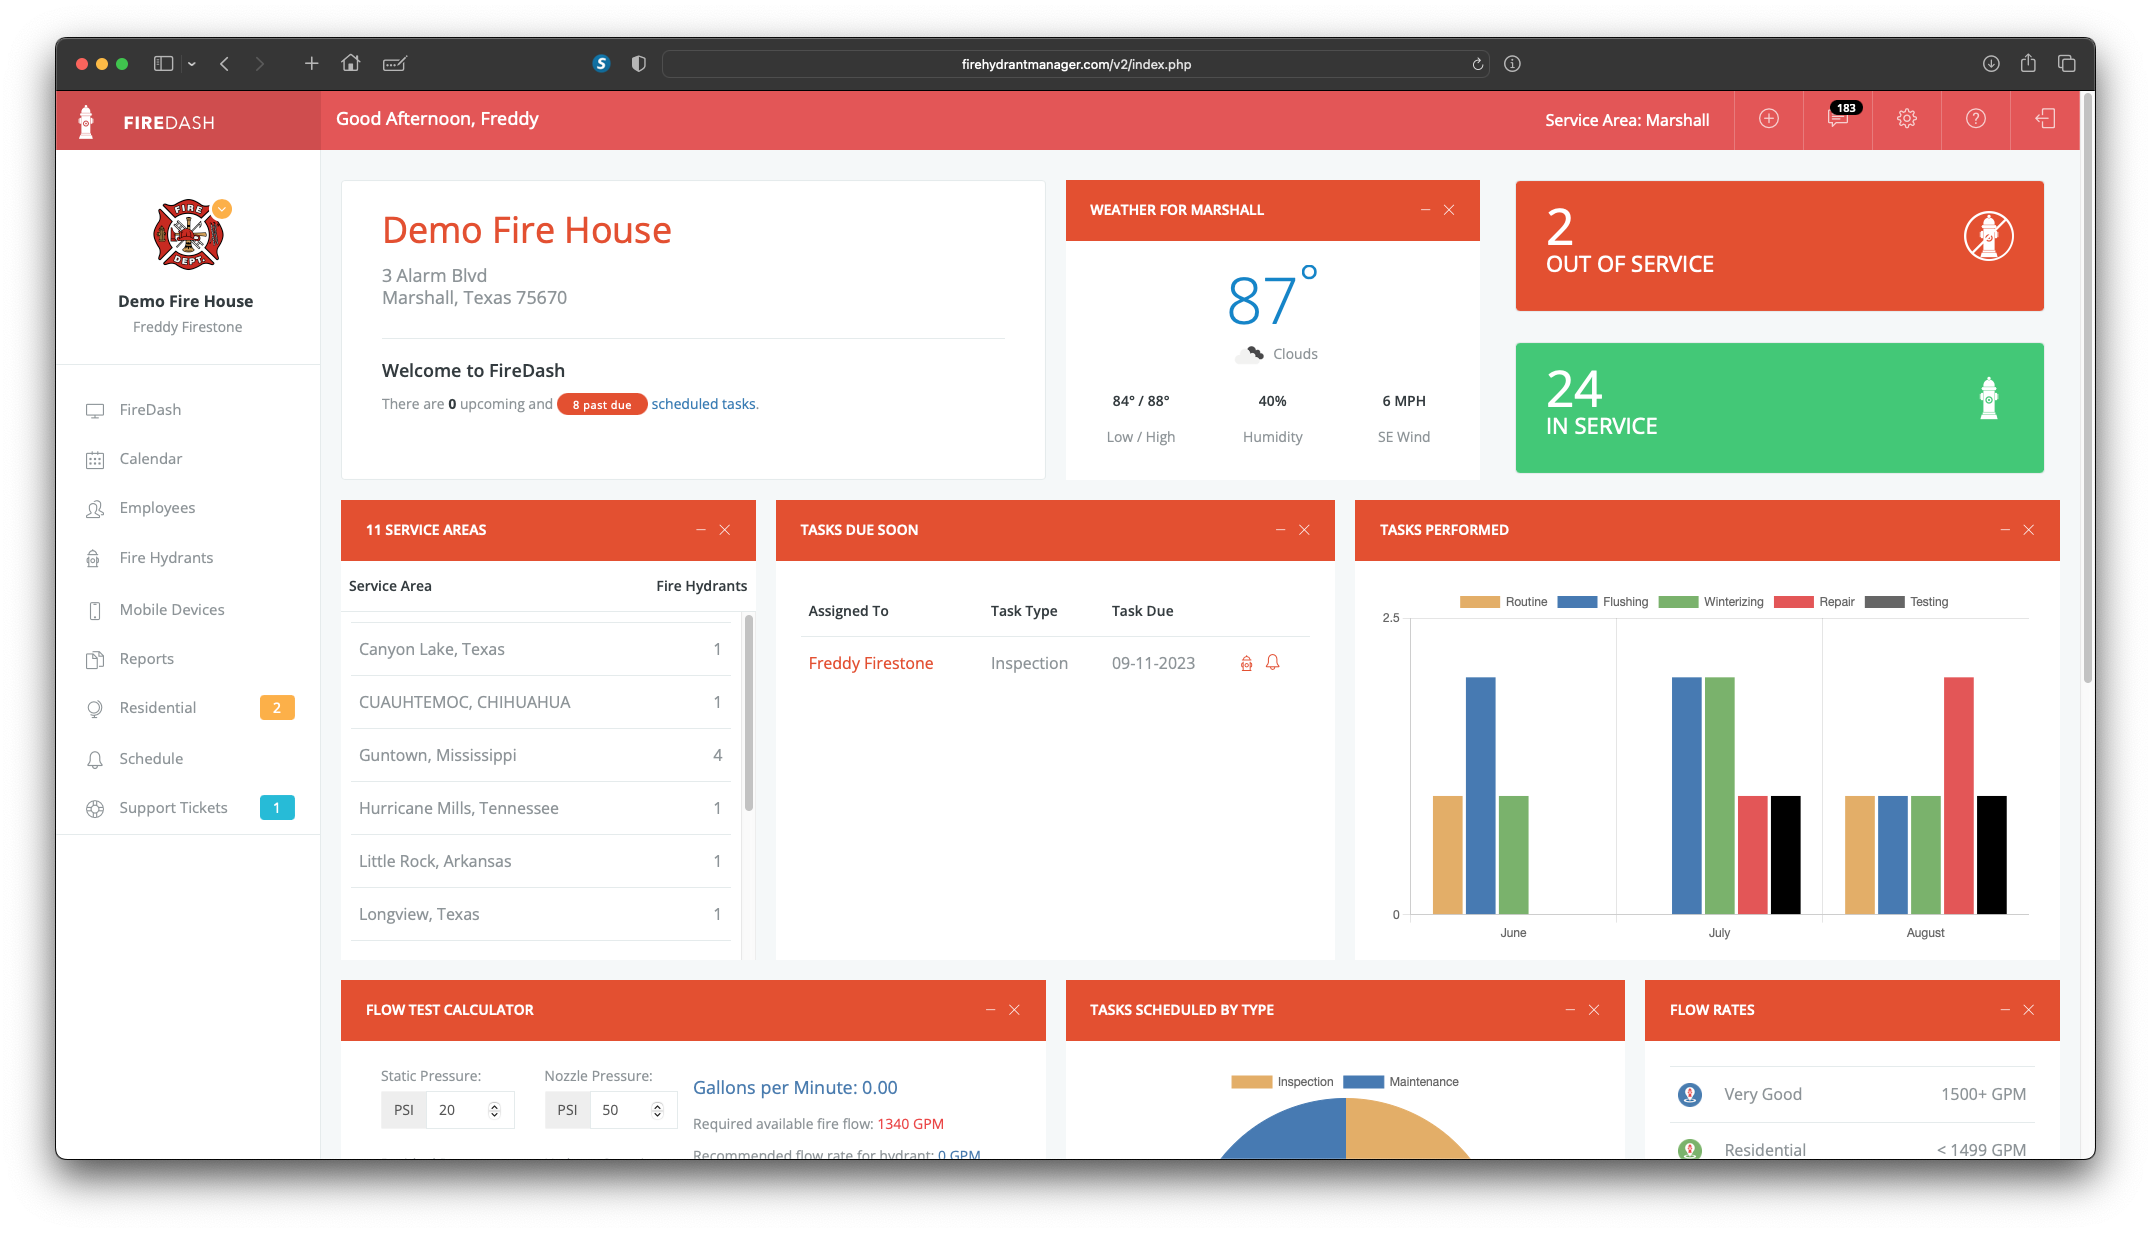Select Residential from the sidebar menu
This screenshot has width=2151, height=1233.
pos(157,707)
